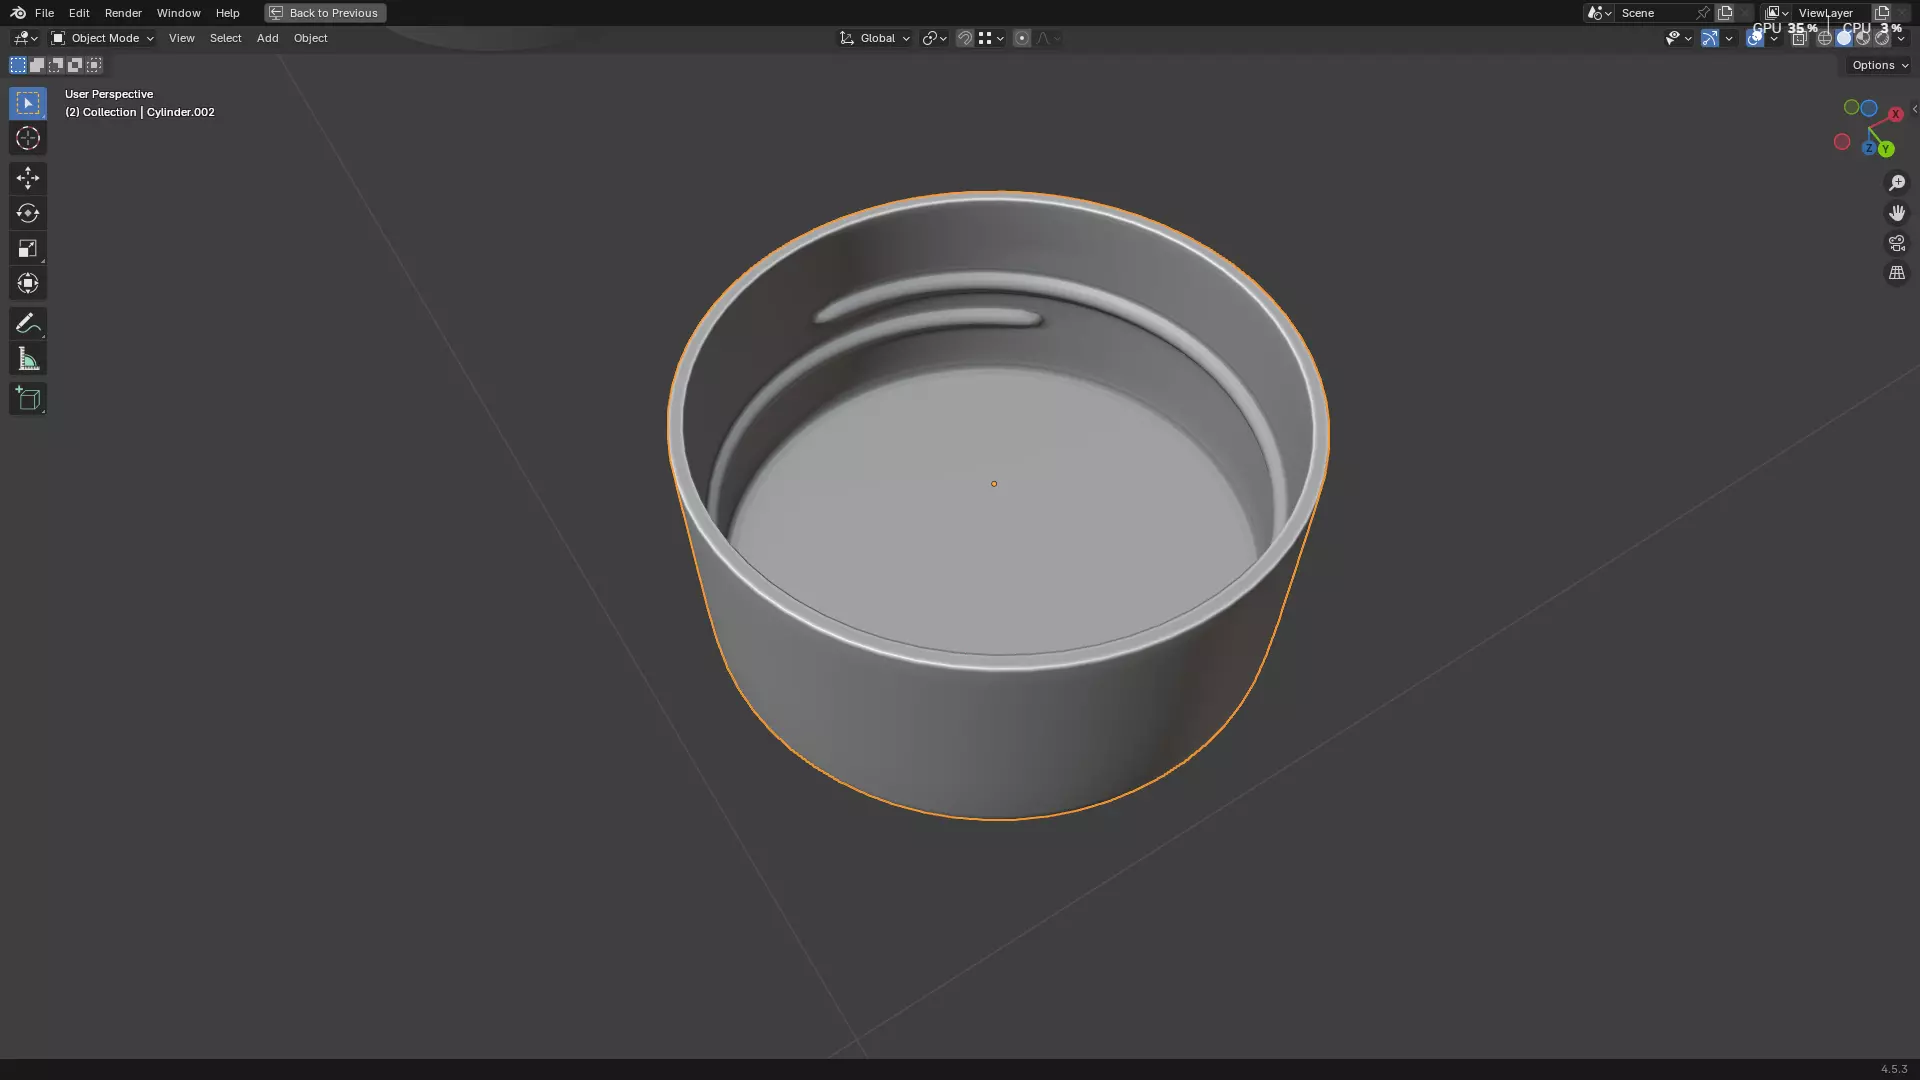Toggle snapping magnet on

click(x=964, y=38)
